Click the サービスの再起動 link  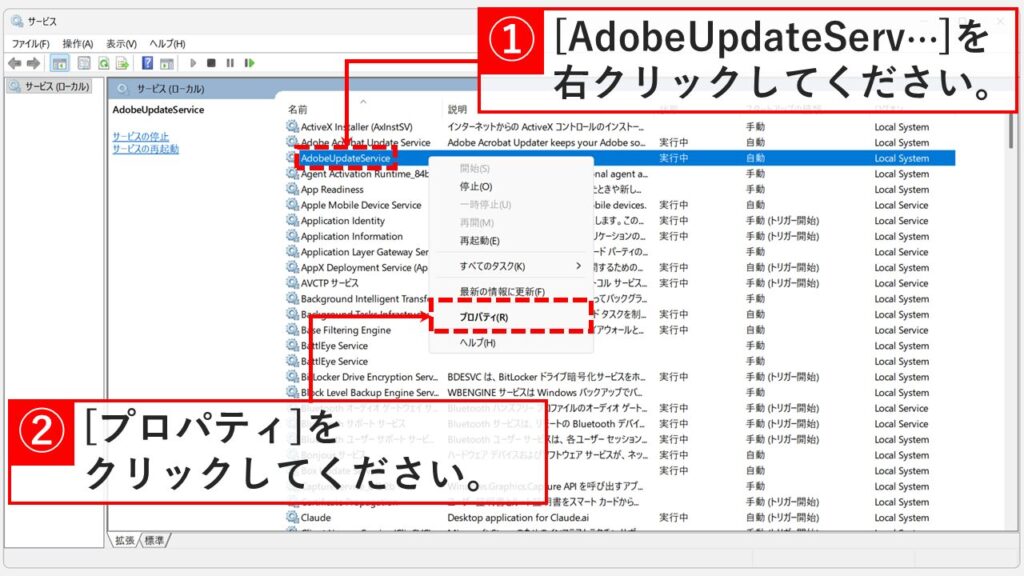(145, 149)
